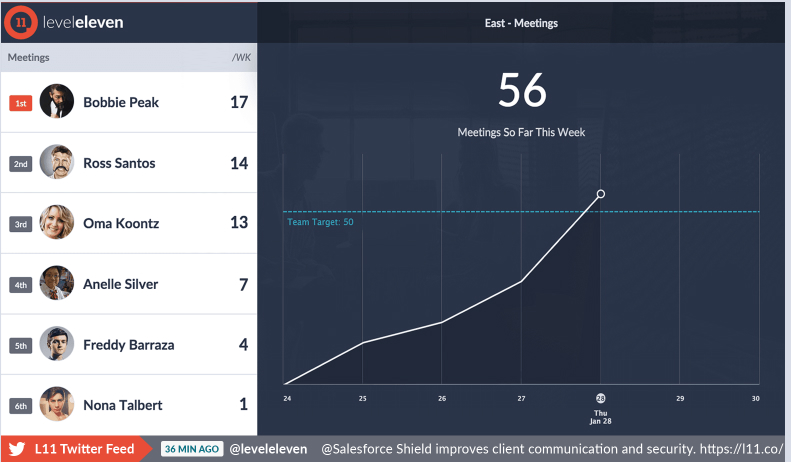Select the highlighted 28 date marker
This screenshot has width=791, height=462.
click(601, 398)
